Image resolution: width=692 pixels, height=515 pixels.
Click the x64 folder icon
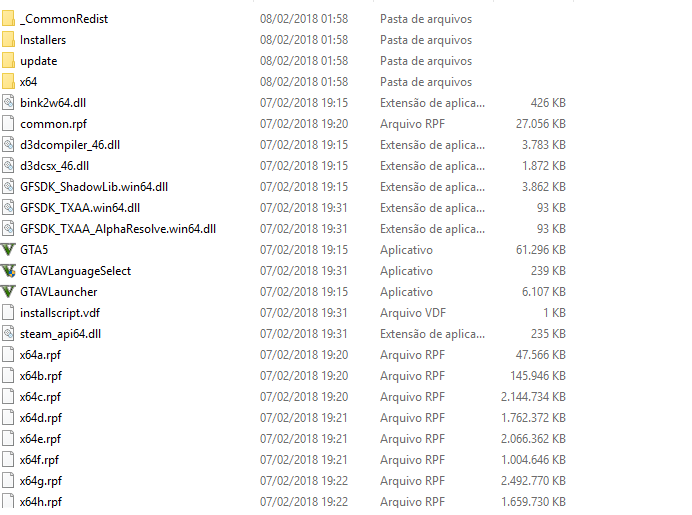[8, 82]
